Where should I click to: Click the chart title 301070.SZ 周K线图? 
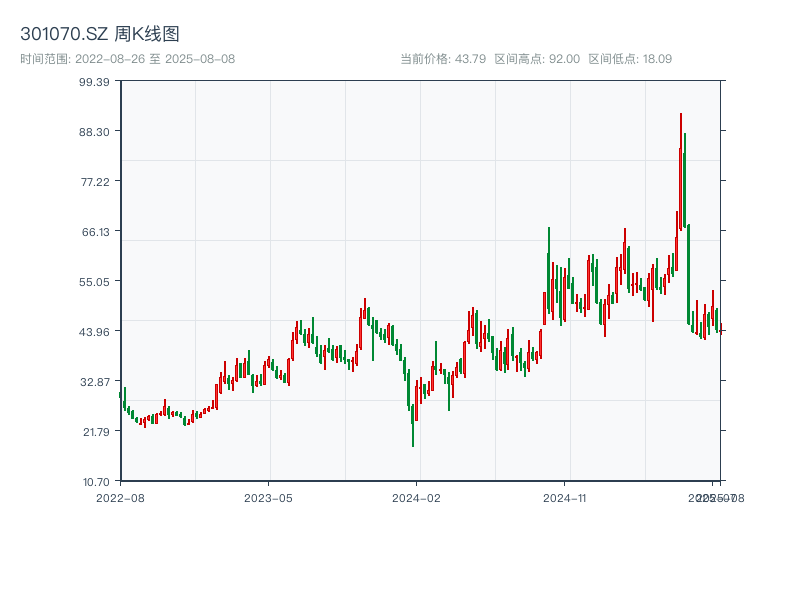coord(100,35)
